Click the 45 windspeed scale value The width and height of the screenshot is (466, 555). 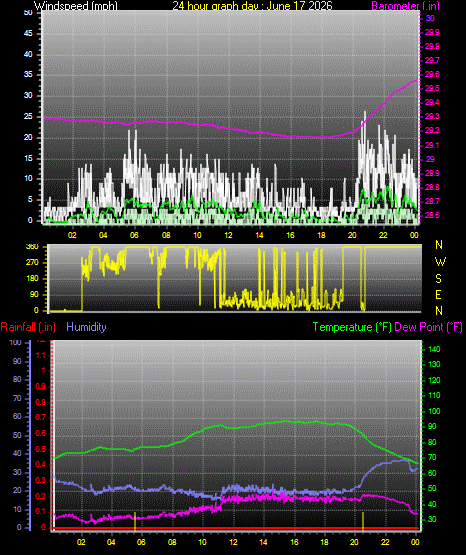click(x=28, y=33)
